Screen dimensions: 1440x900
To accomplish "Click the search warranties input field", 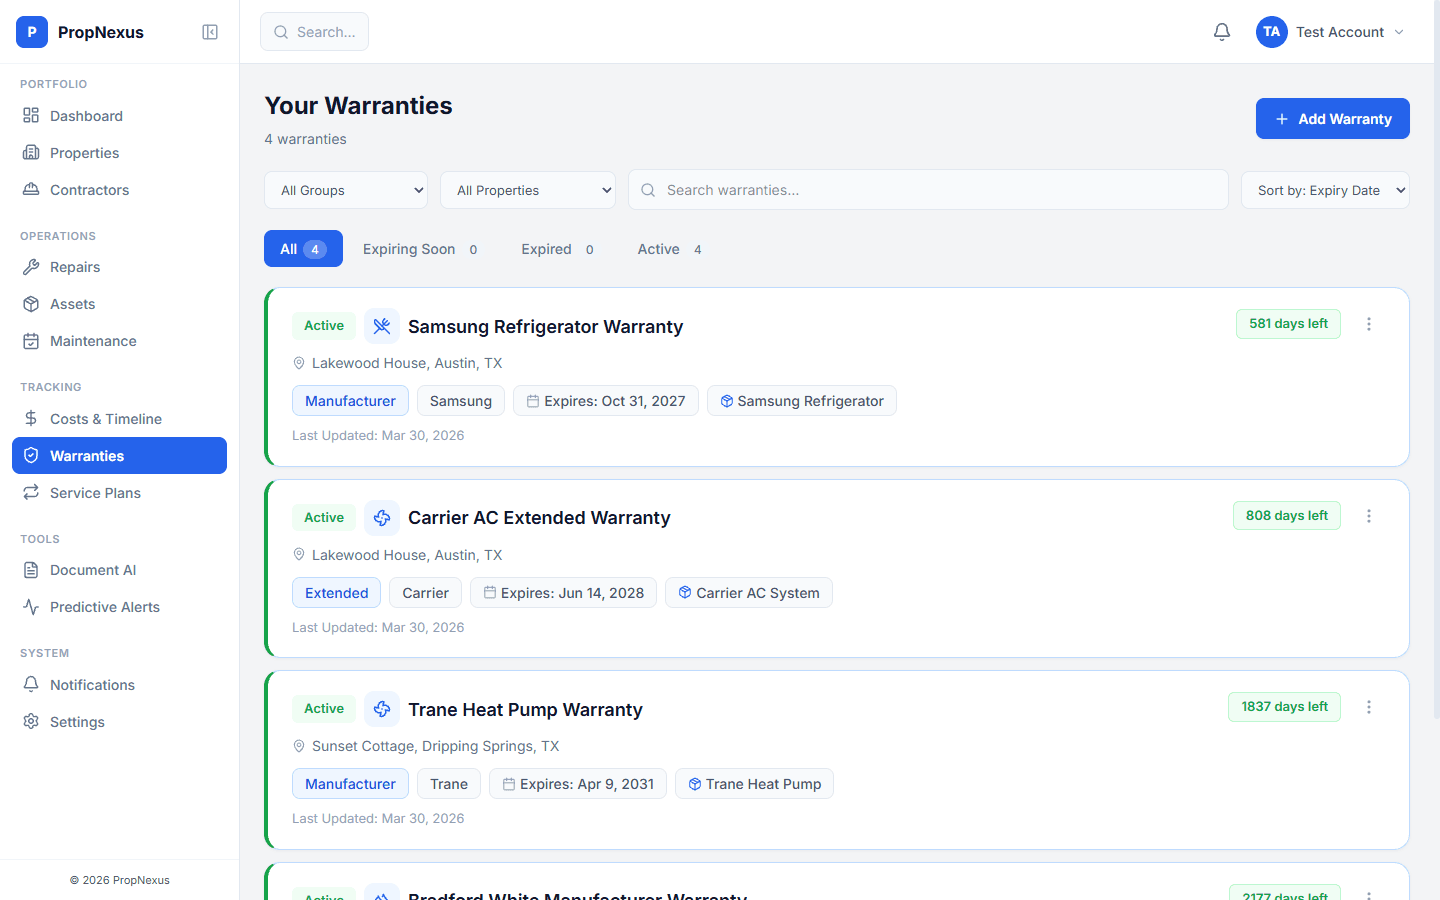I will click(x=928, y=189).
